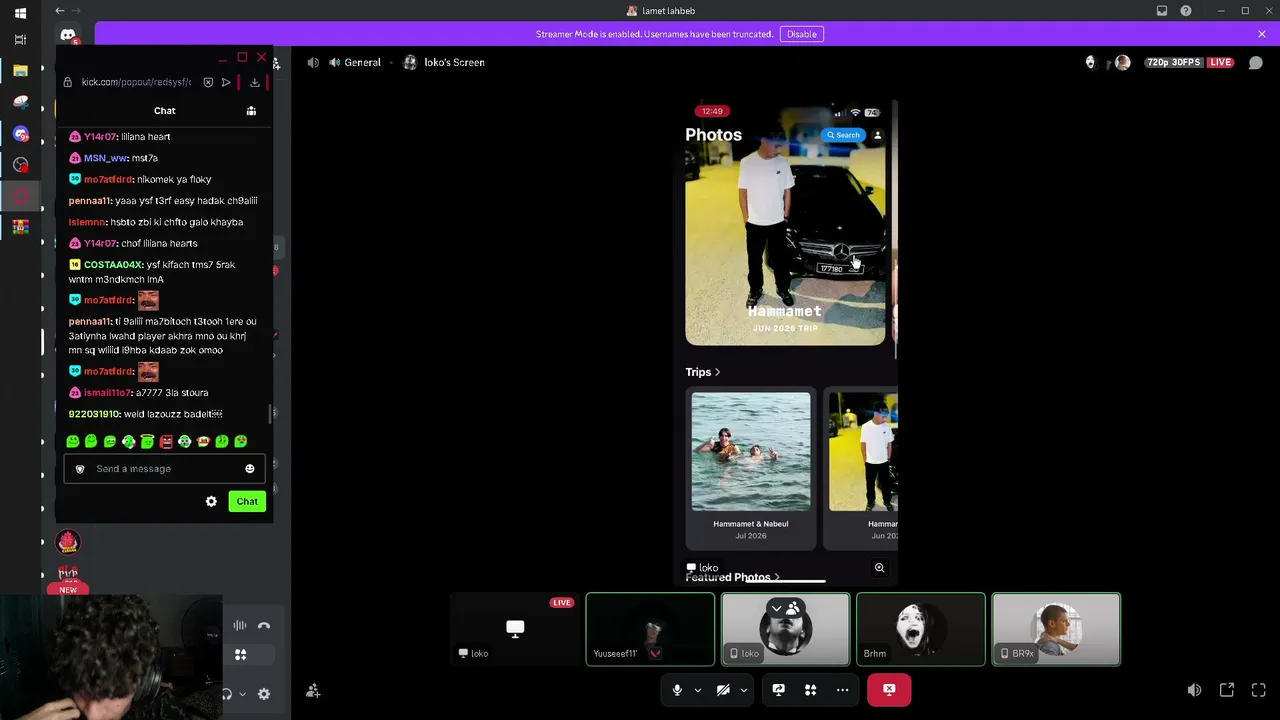Click the Kick chat address bar

tap(136, 82)
